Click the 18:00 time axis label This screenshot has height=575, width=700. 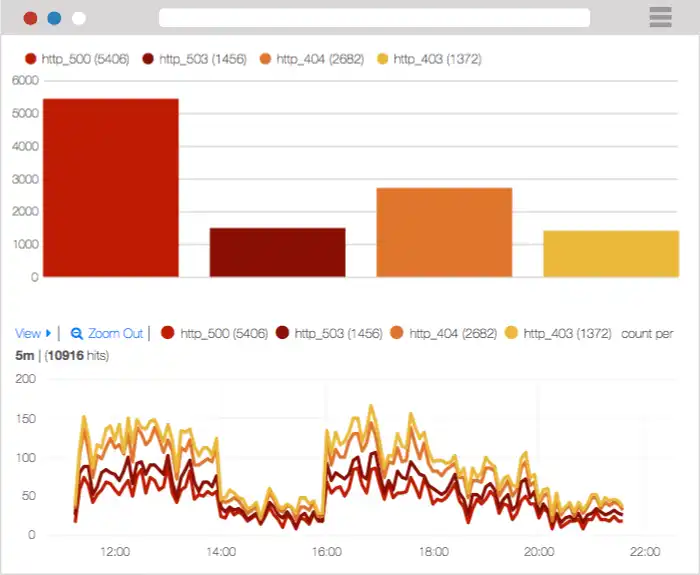tap(433, 552)
